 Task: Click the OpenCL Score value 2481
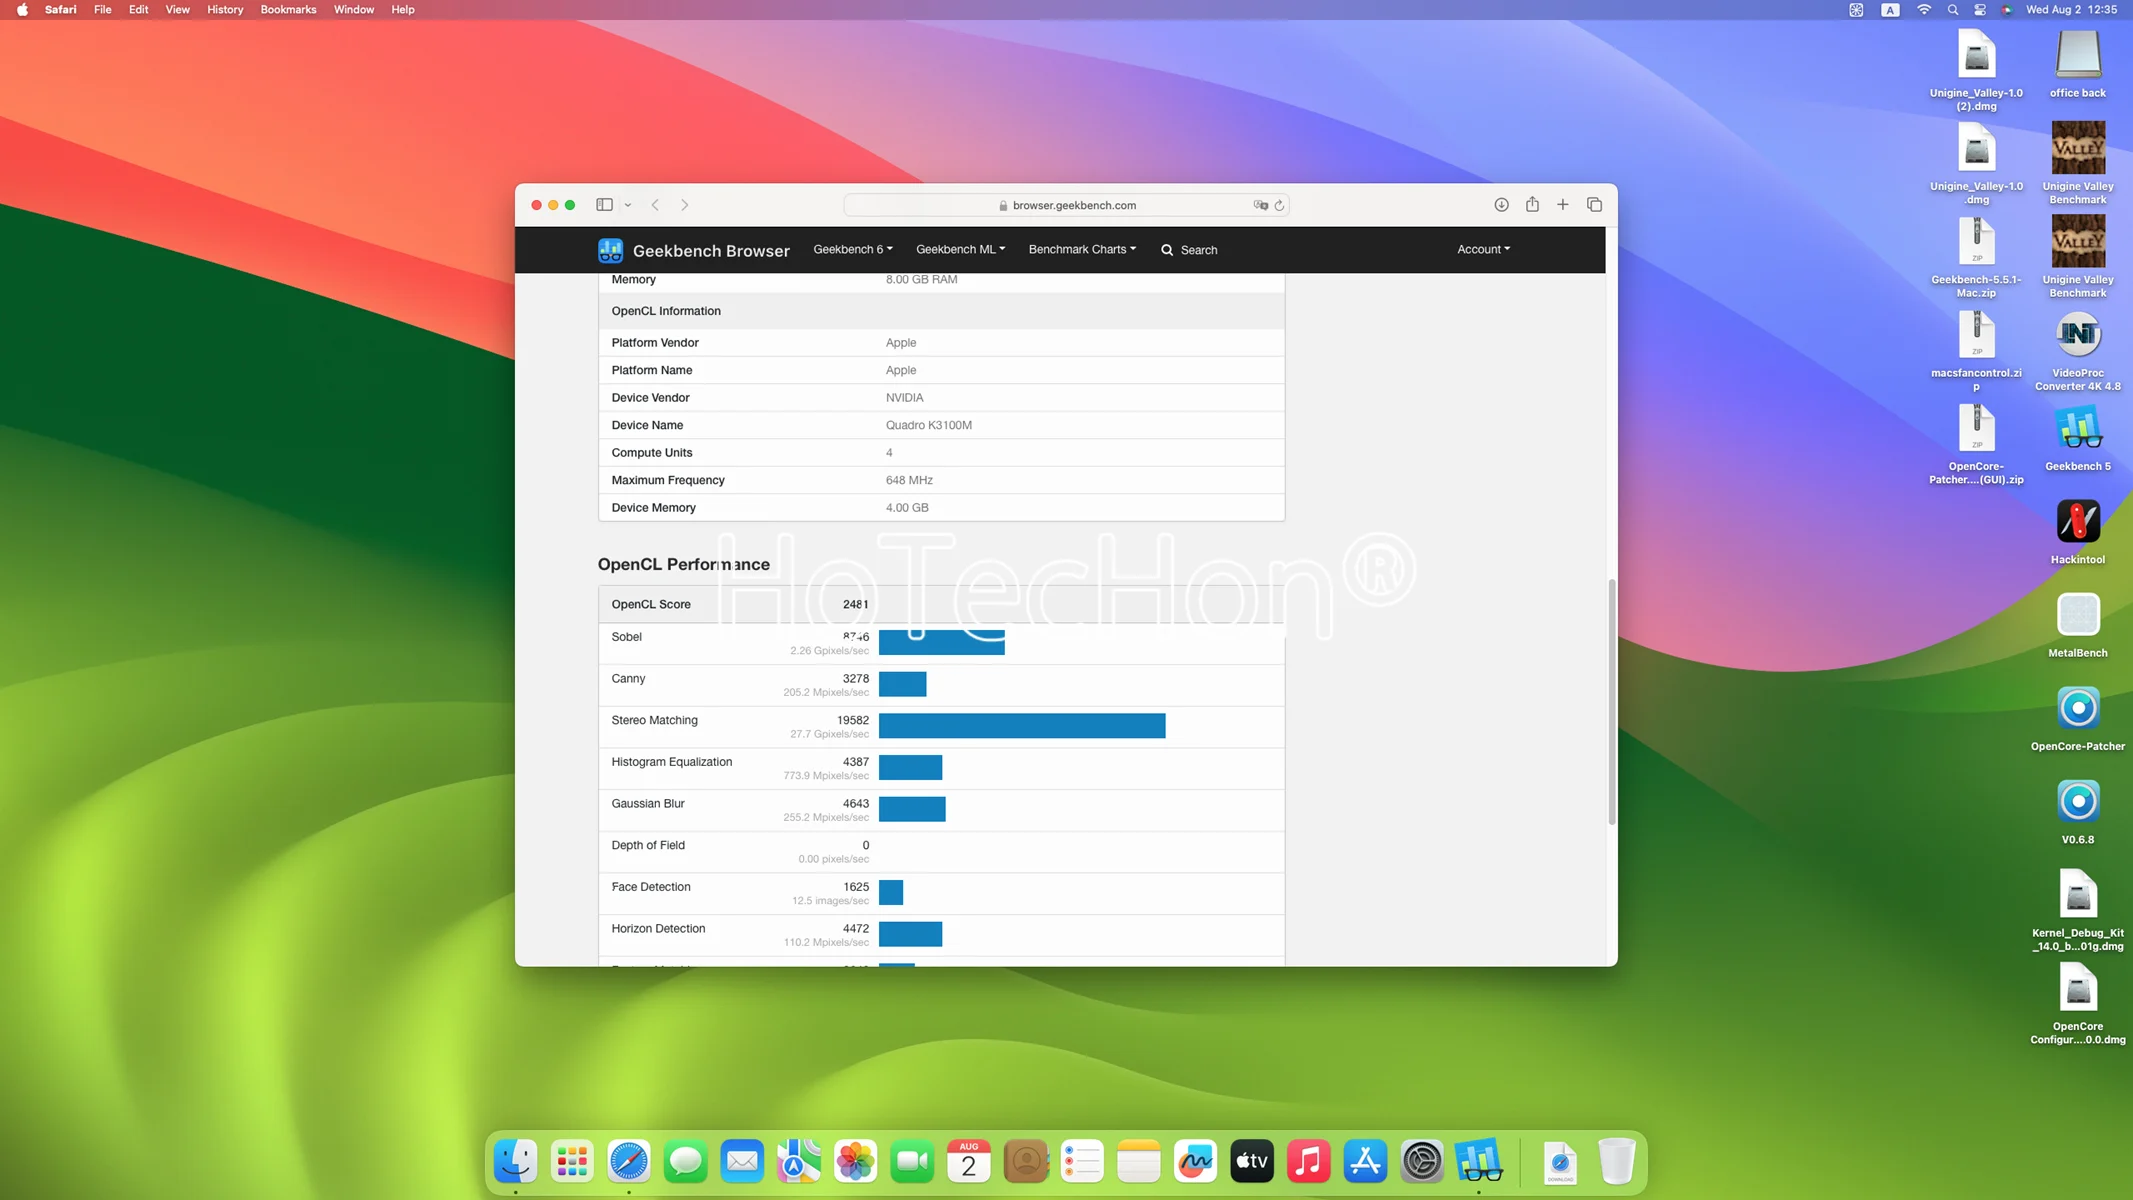point(855,604)
